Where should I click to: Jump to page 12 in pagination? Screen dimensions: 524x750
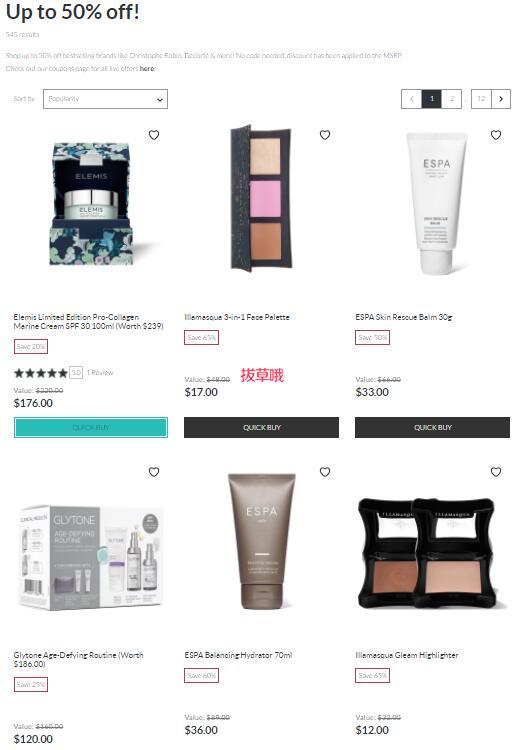tap(481, 99)
